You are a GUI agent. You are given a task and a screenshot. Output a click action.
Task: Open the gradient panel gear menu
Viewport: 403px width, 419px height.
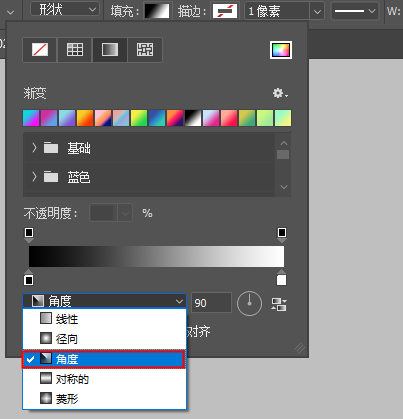click(280, 93)
